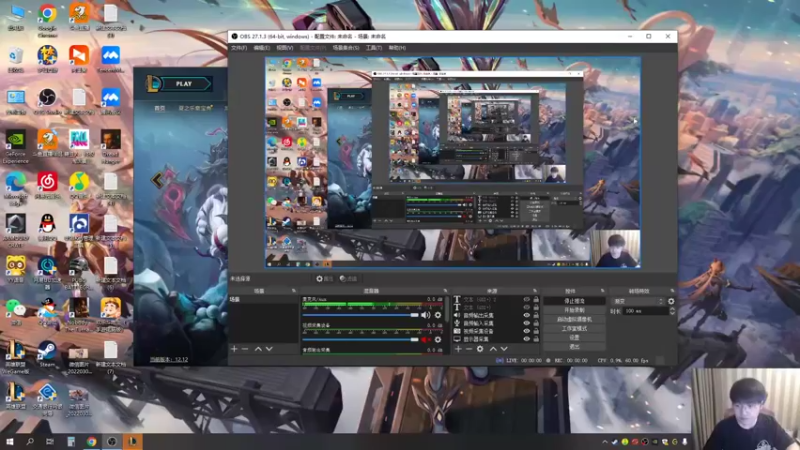Open Google Chrome desktop shortcut

click(47, 19)
